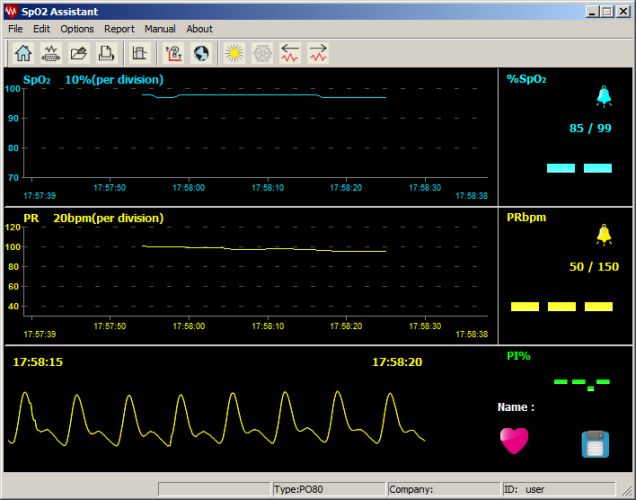
Task: Open the Manual menu
Action: point(160,29)
